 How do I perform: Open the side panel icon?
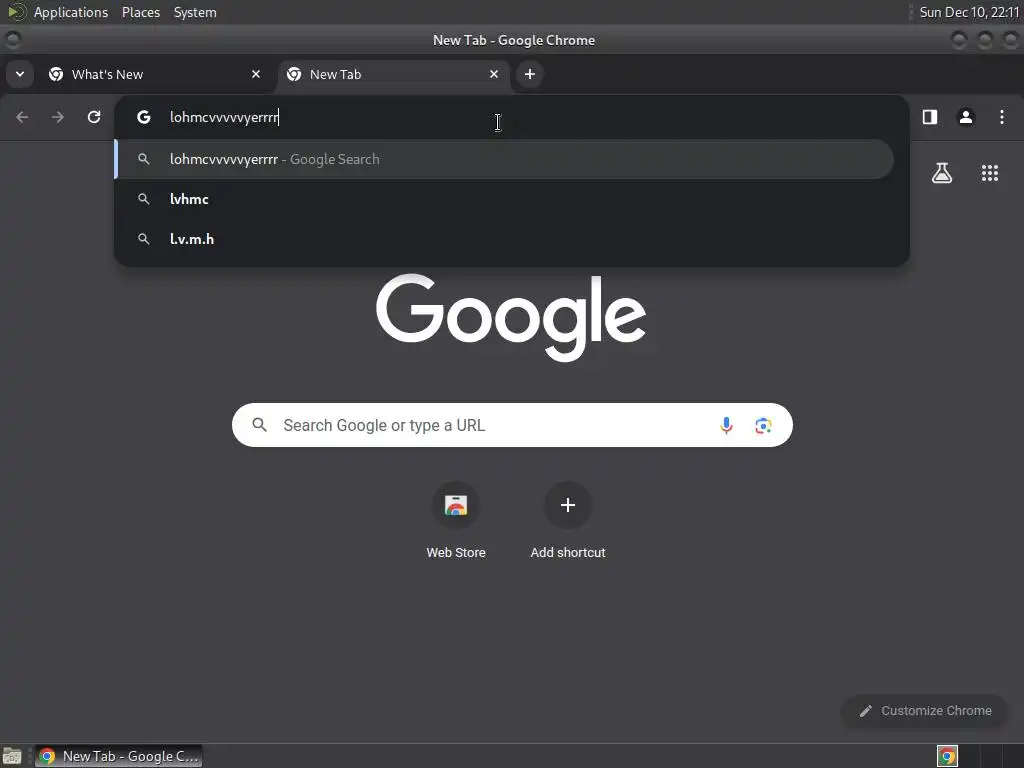pos(930,117)
